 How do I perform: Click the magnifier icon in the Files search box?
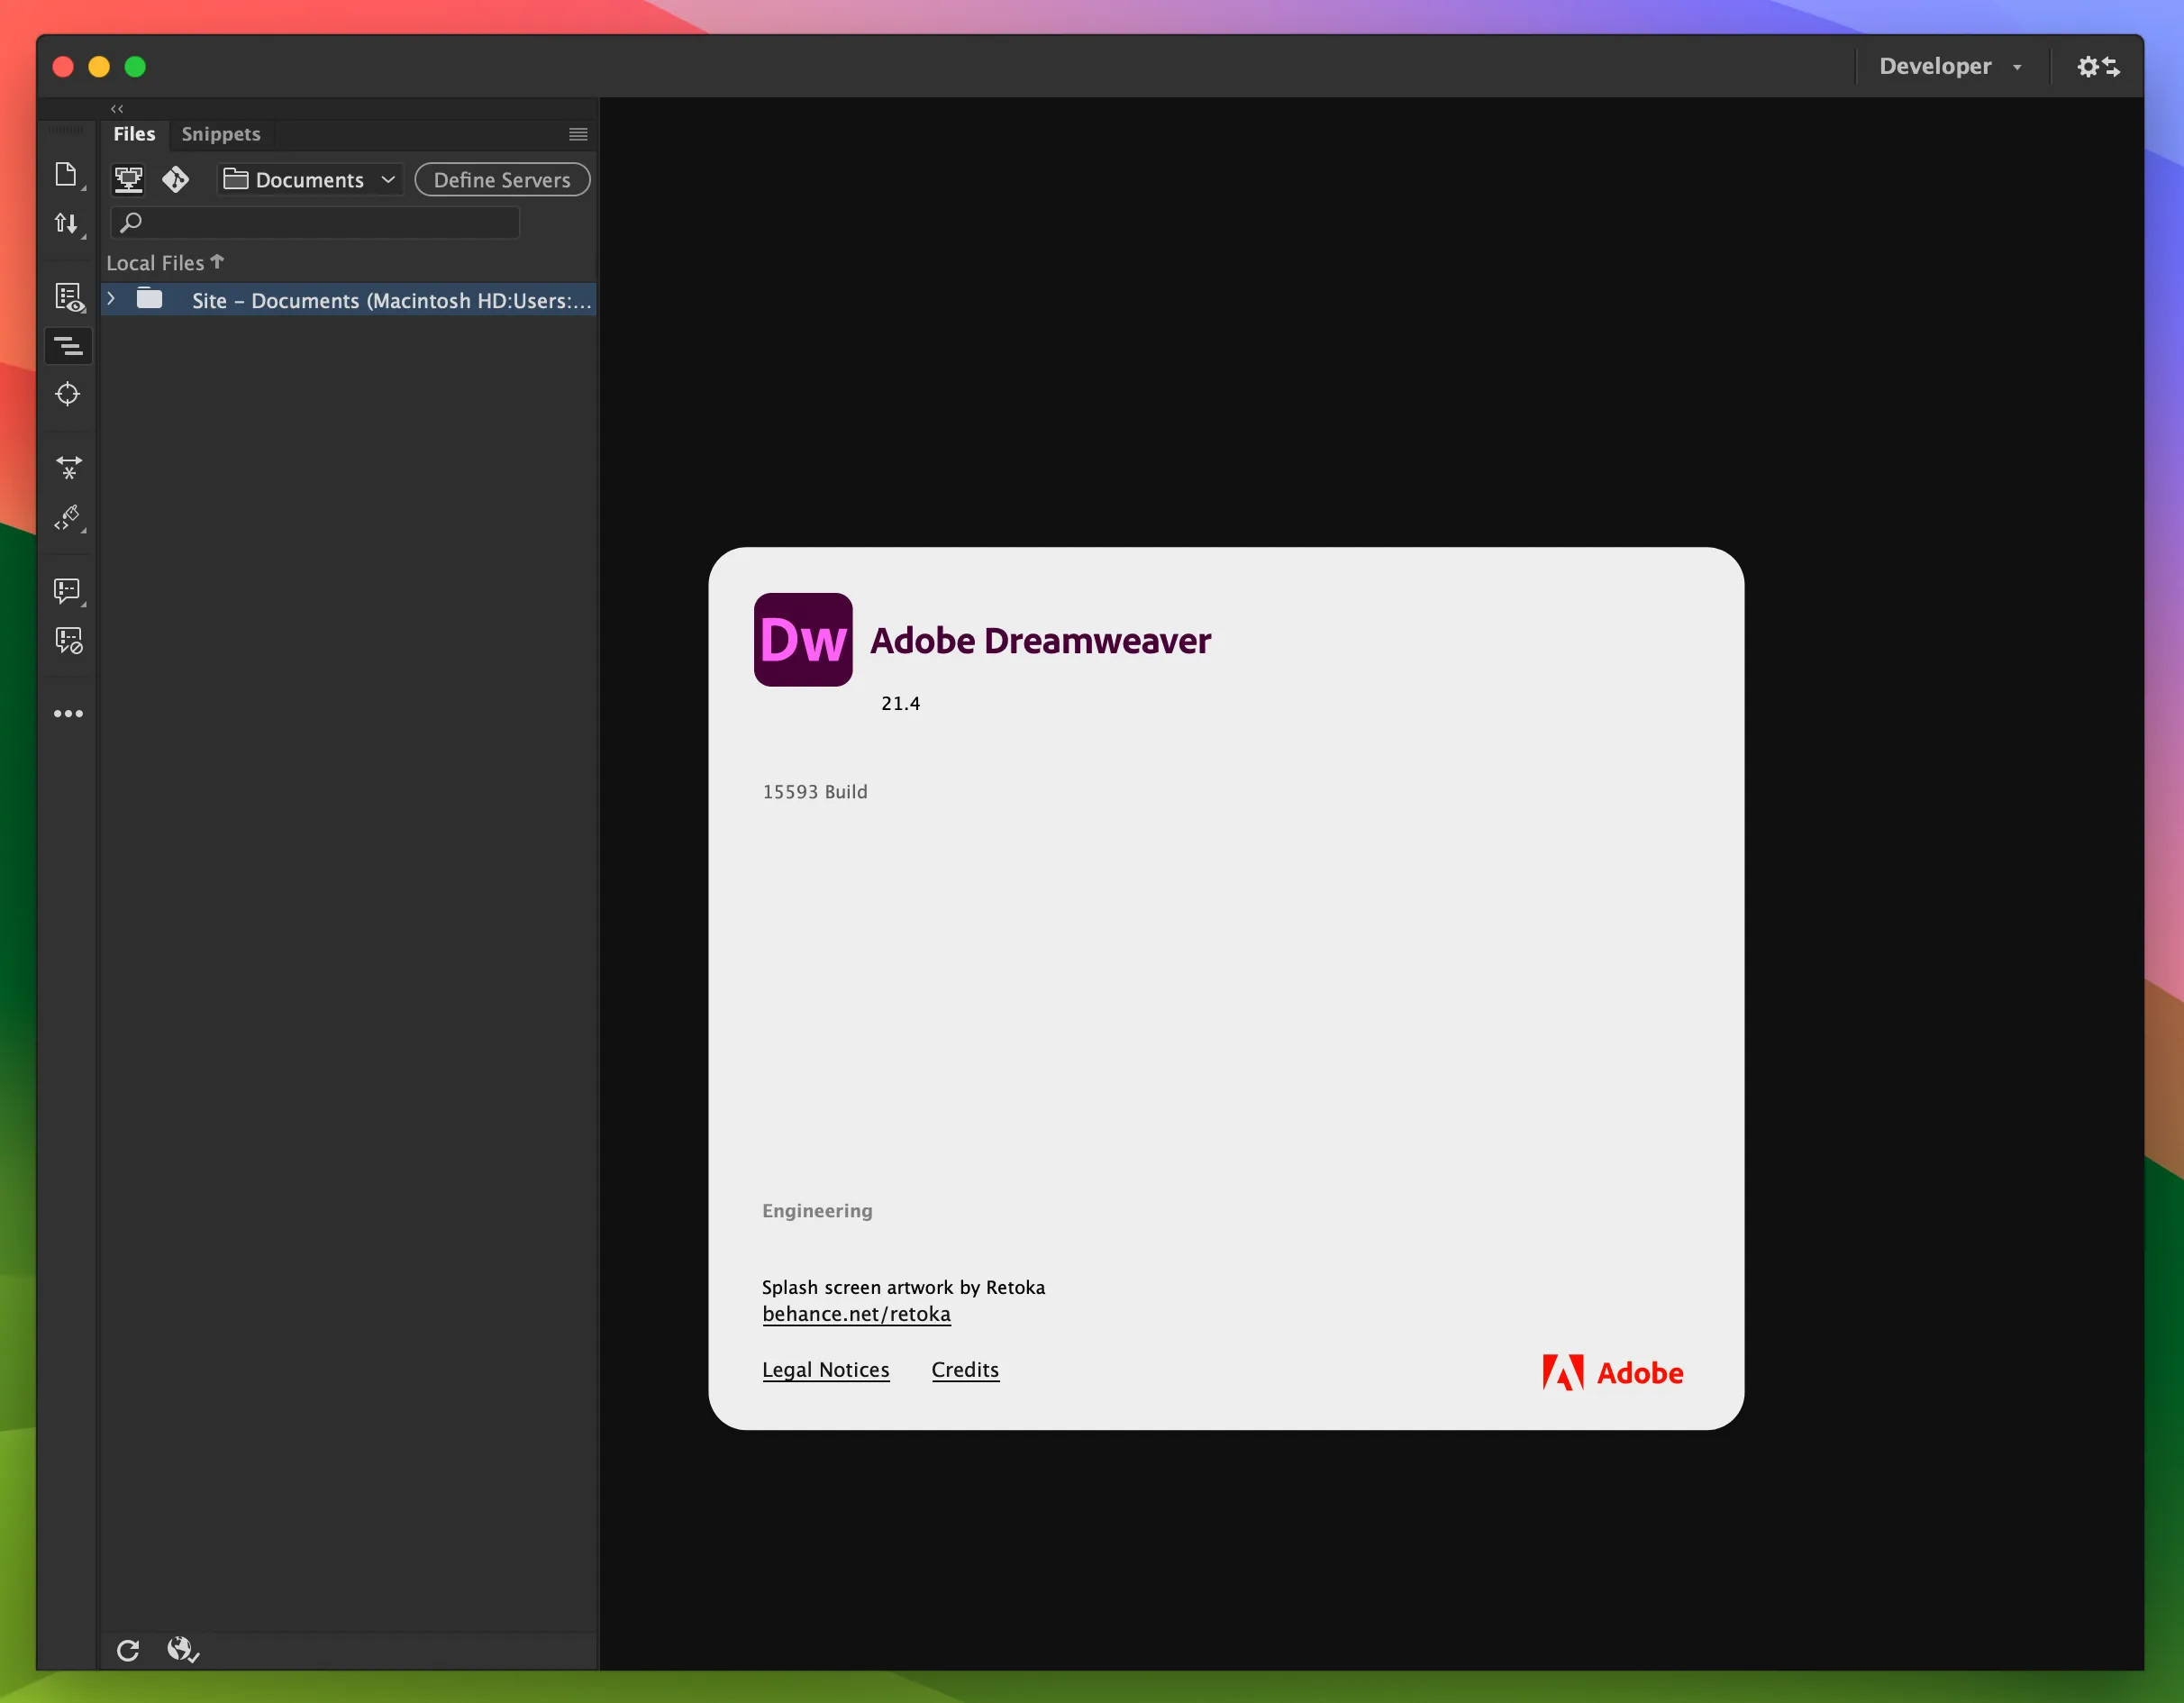(x=131, y=222)
